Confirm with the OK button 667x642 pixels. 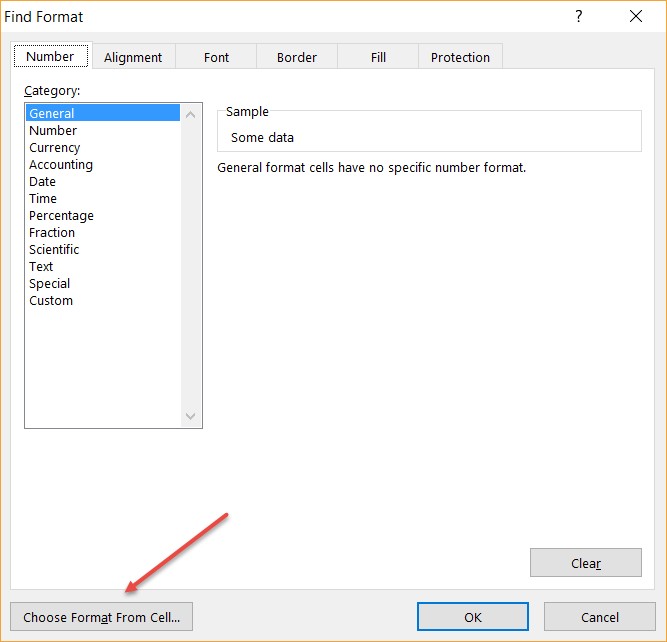(x=473, y=617)
